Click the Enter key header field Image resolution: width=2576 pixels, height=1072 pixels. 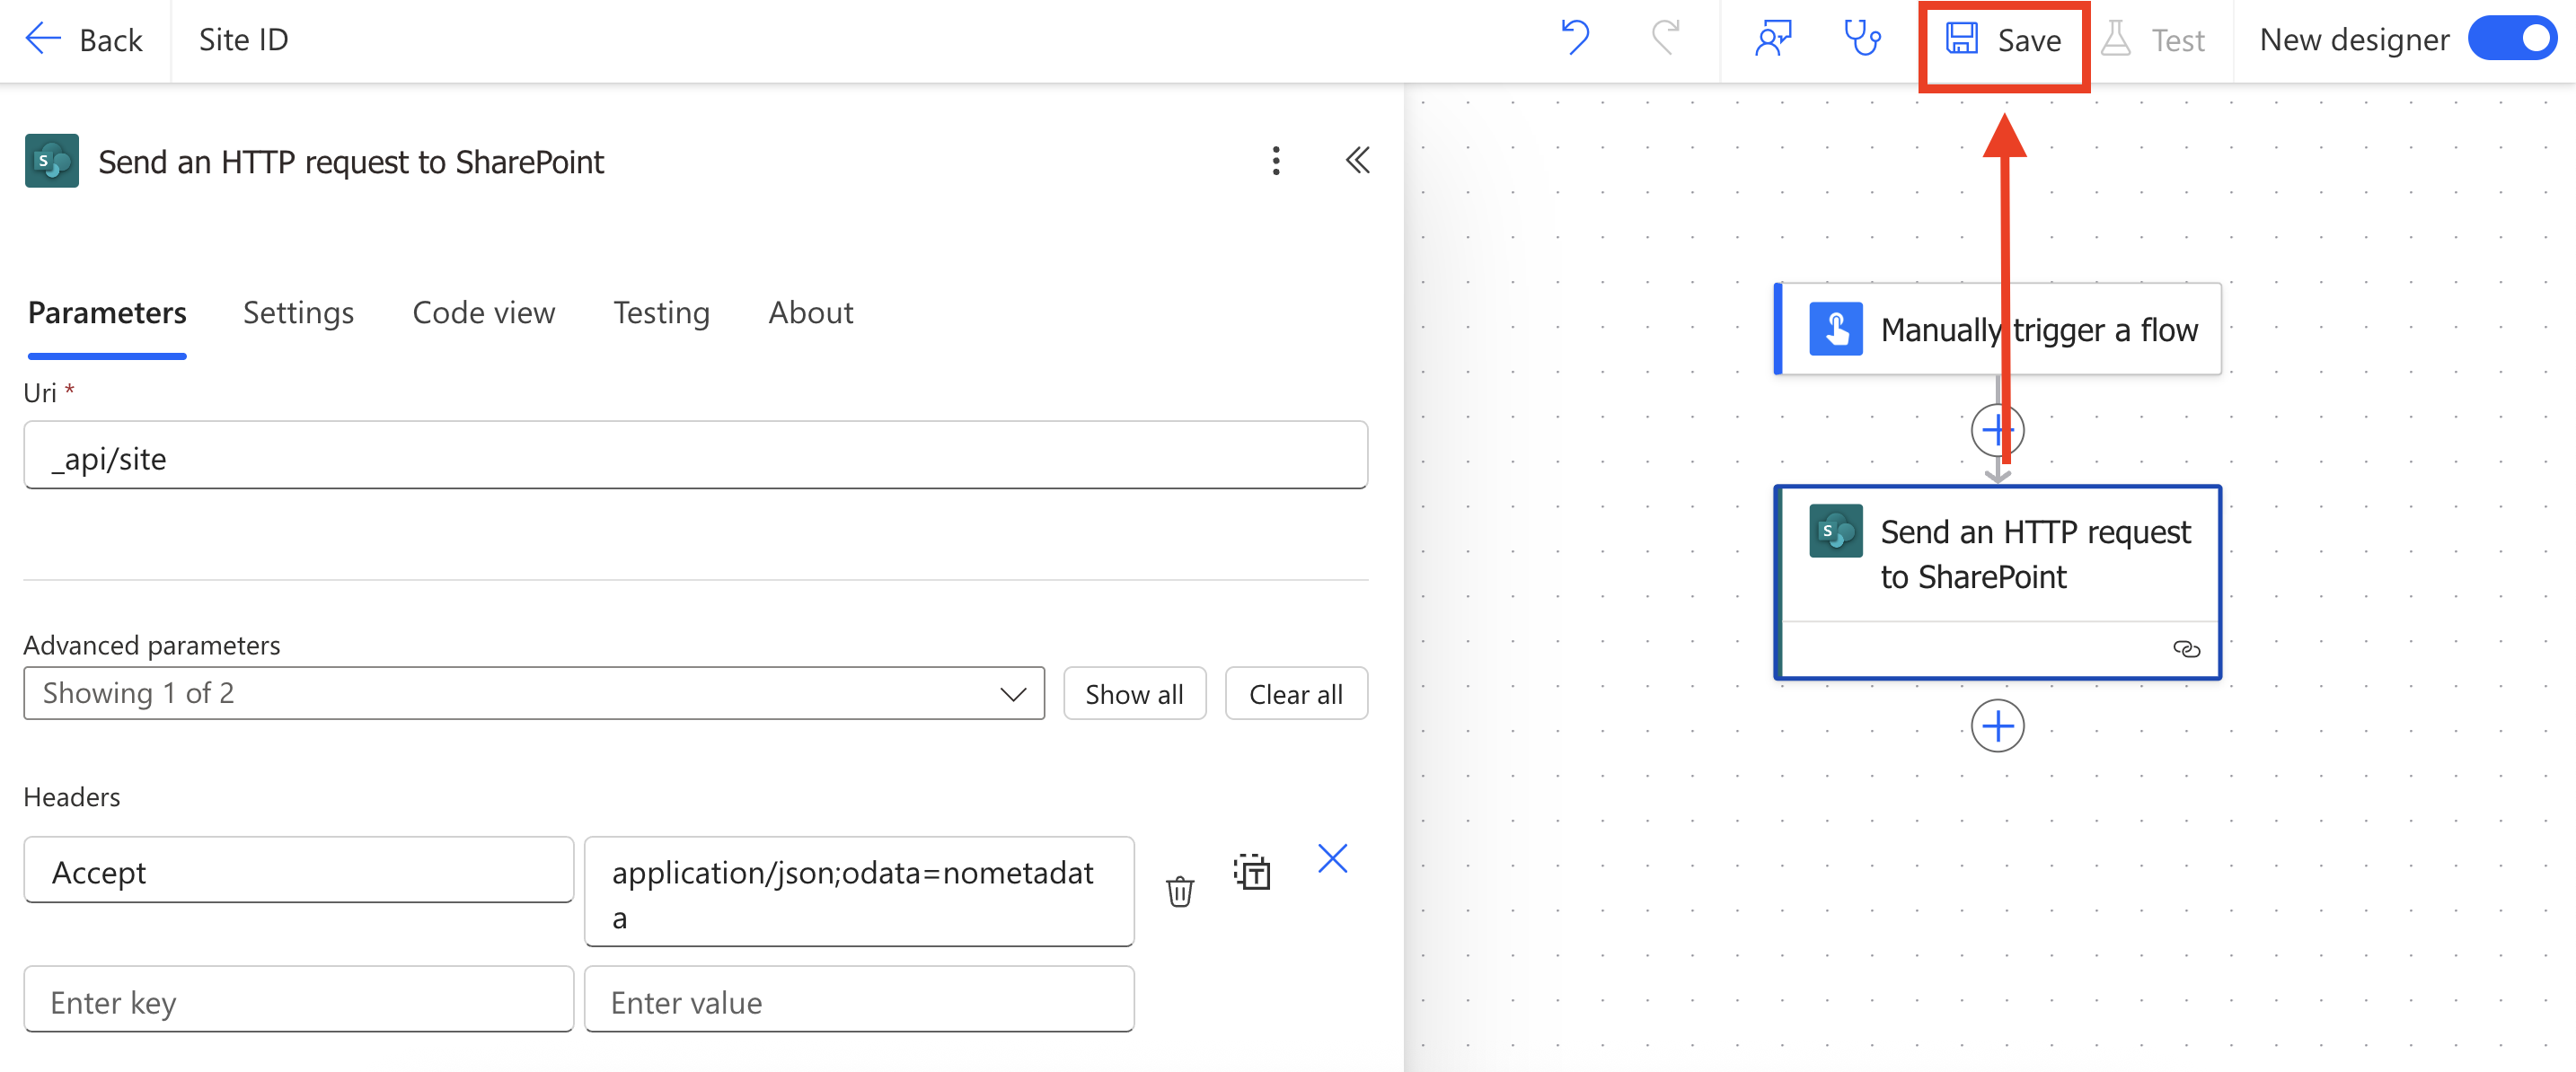(x=298, y=1001)
